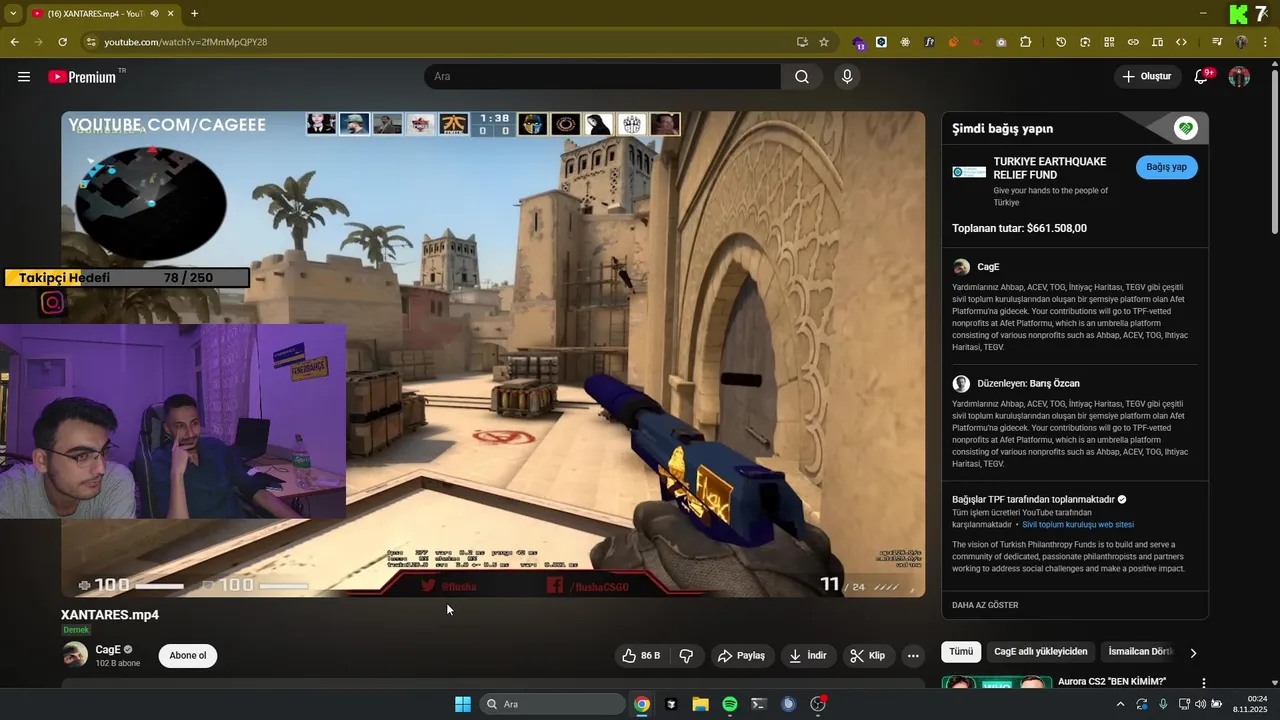Close the XANTARES.mp4 browser tab

tap(171, 14)
